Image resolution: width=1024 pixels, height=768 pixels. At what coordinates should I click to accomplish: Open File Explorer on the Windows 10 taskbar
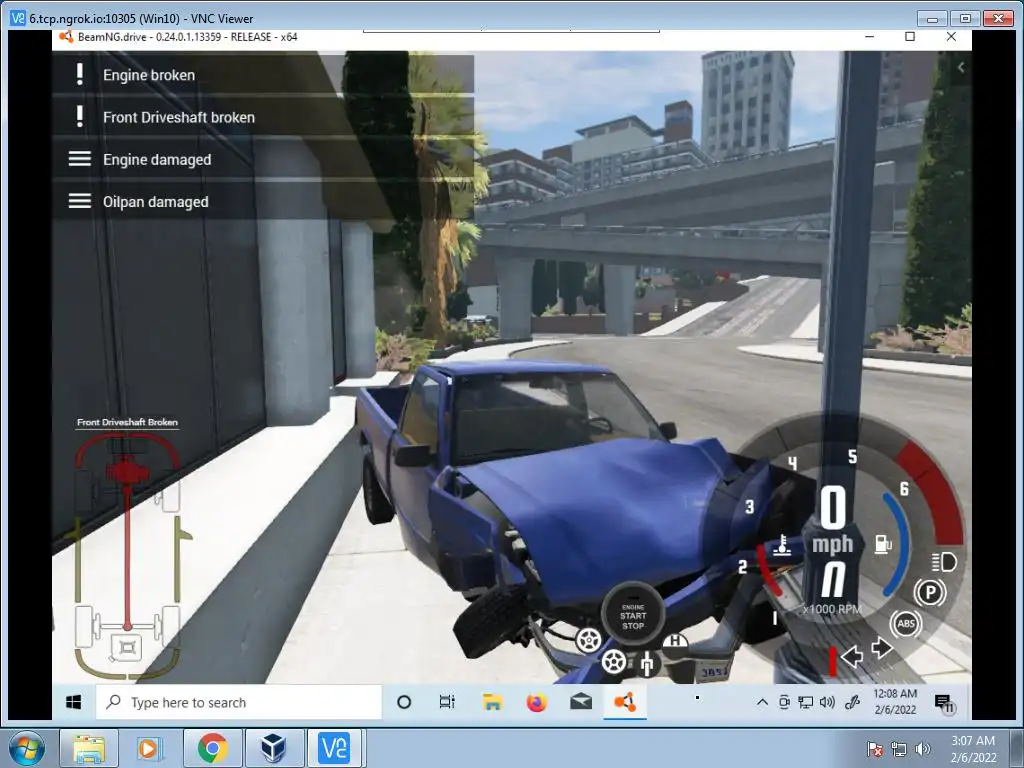coord(492,702)
